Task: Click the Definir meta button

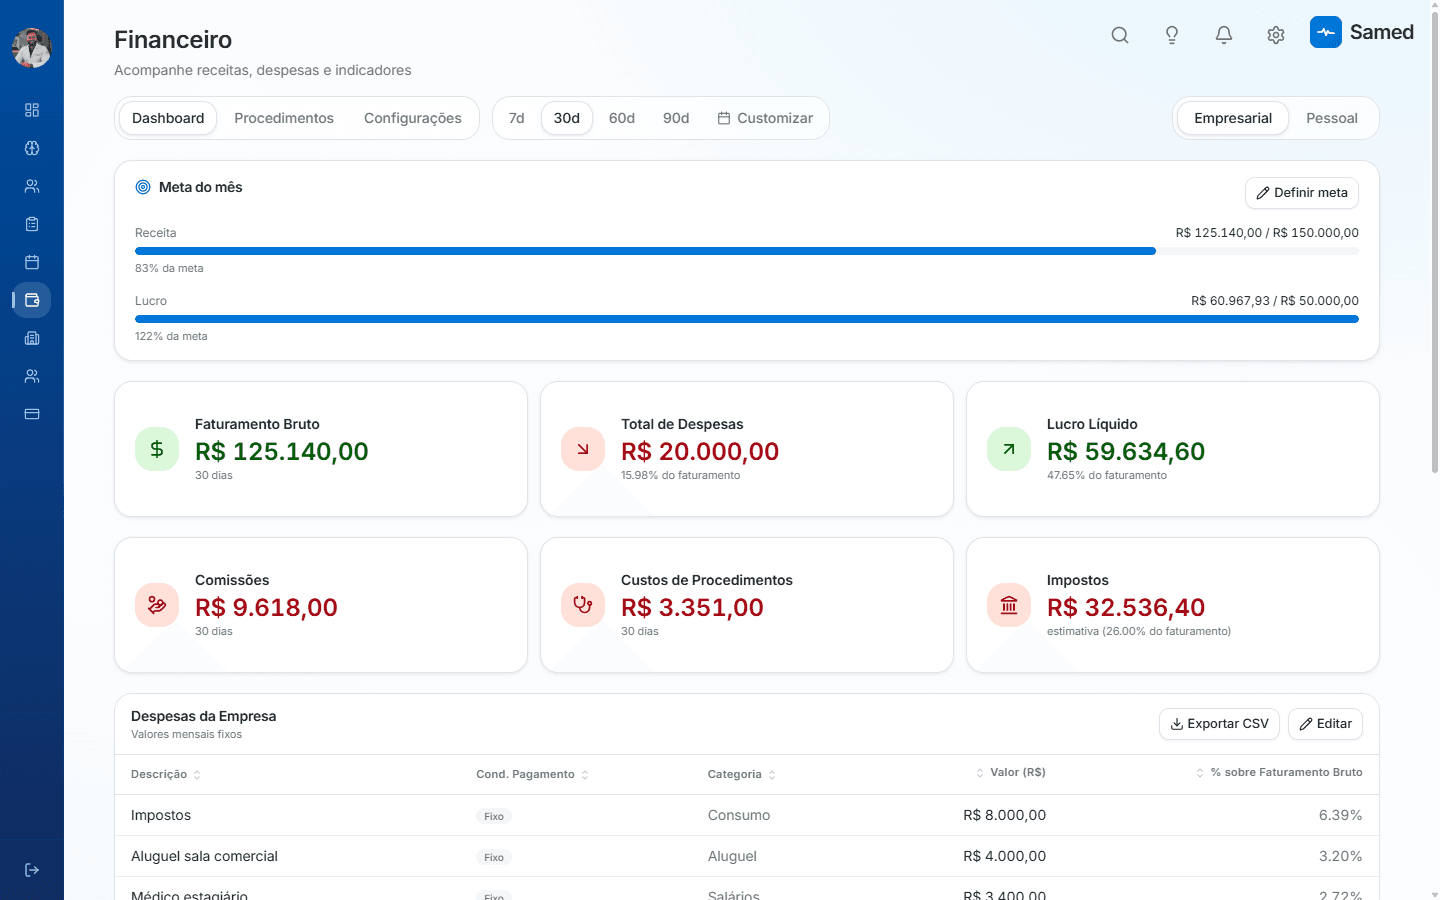Action: [1302, 193]
